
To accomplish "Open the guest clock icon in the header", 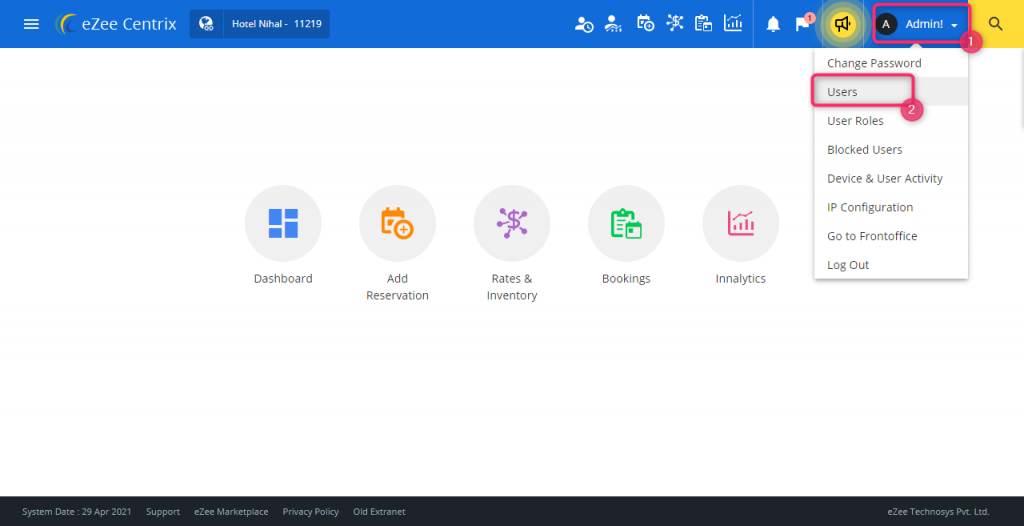I will 583,24.
